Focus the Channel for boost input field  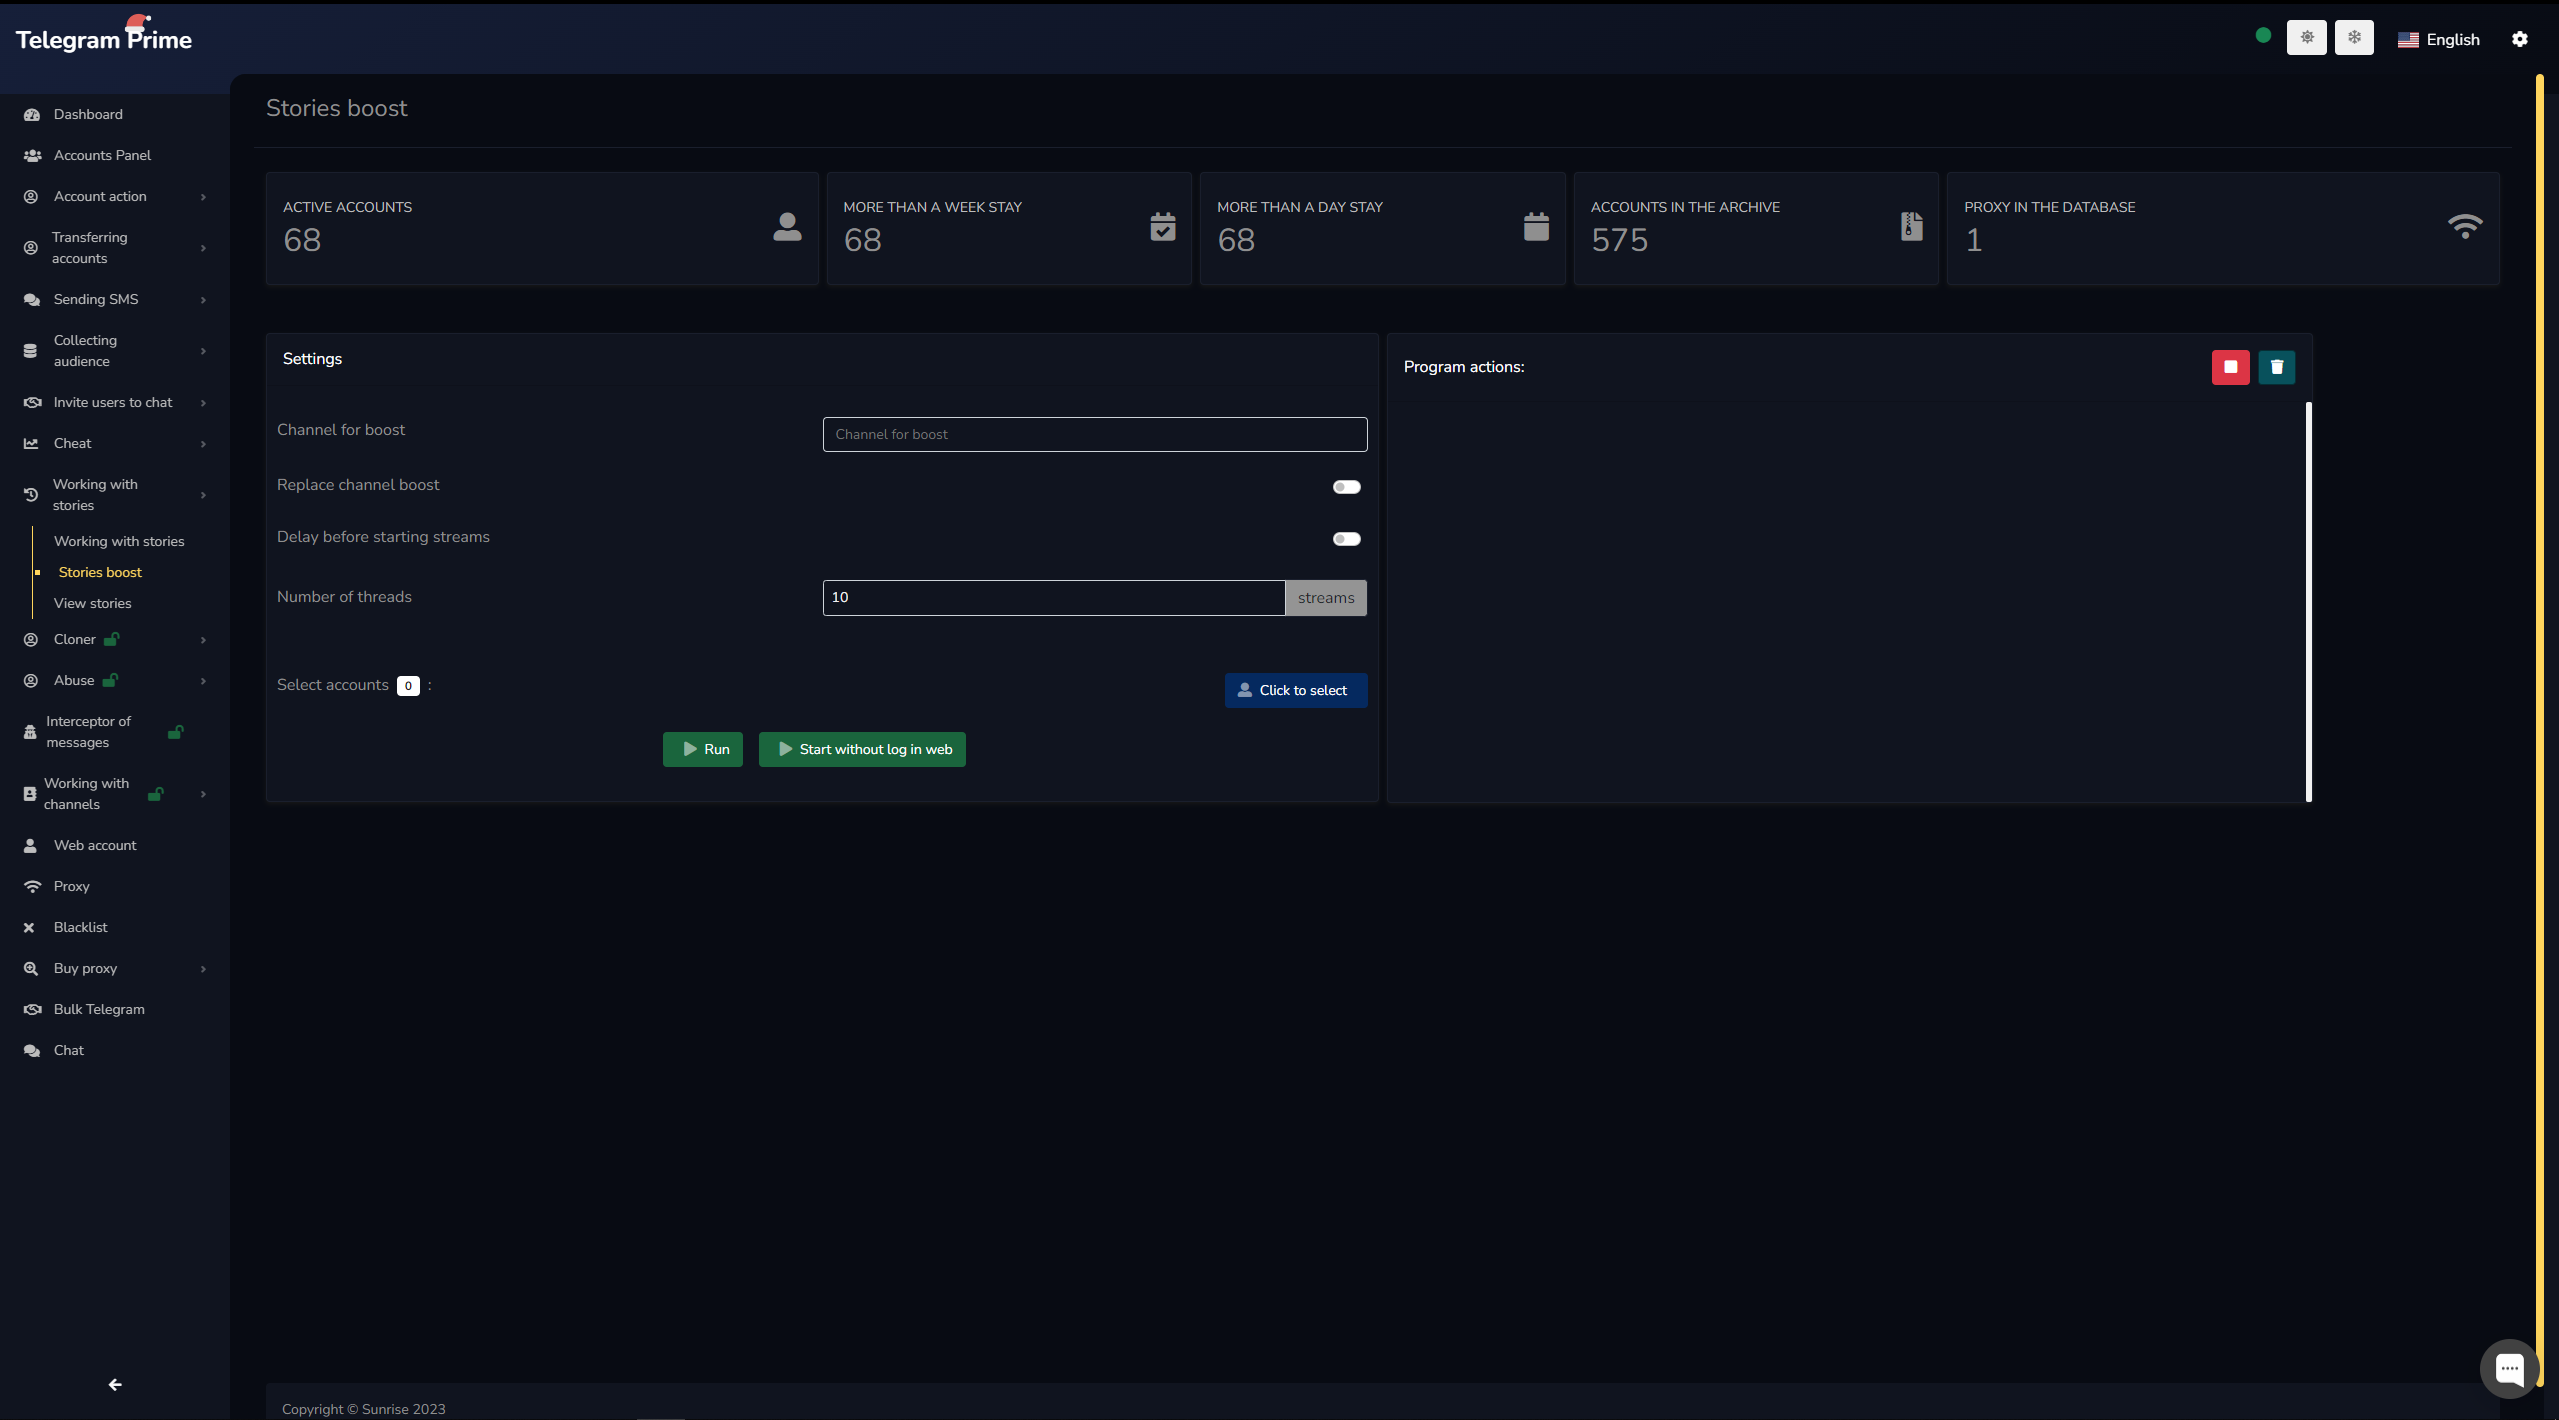(x=1094, y=435)
